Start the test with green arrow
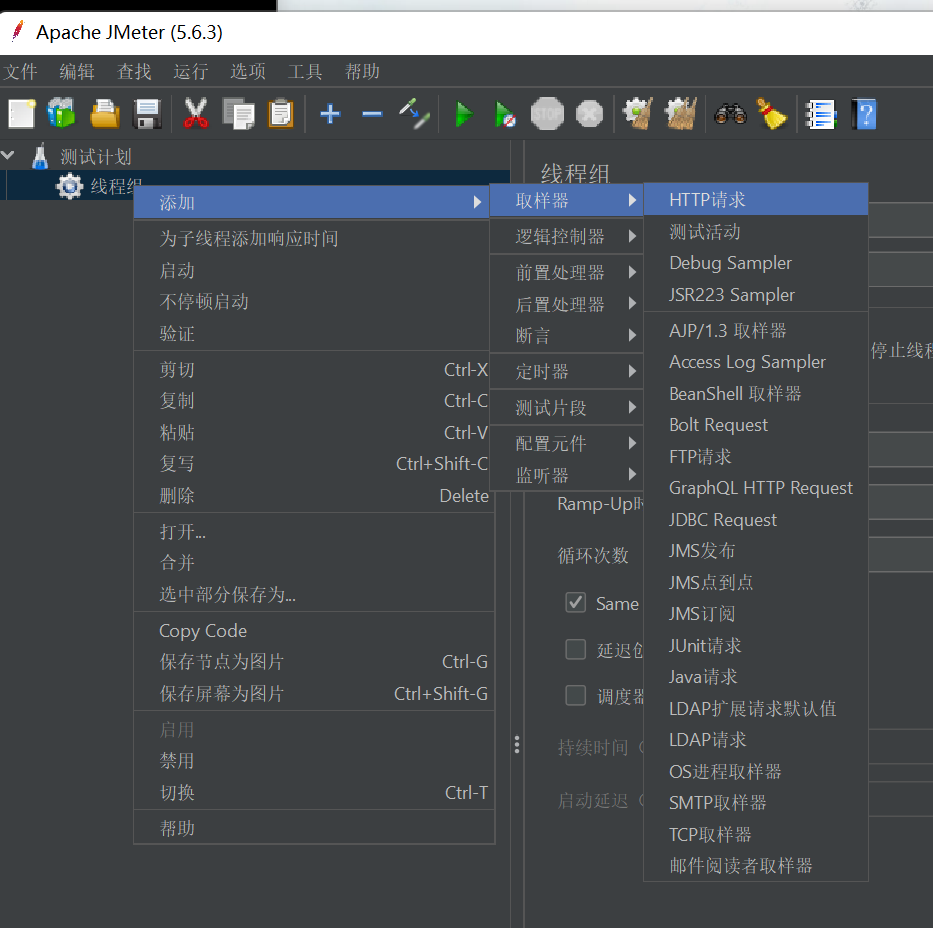 (464, 114)
